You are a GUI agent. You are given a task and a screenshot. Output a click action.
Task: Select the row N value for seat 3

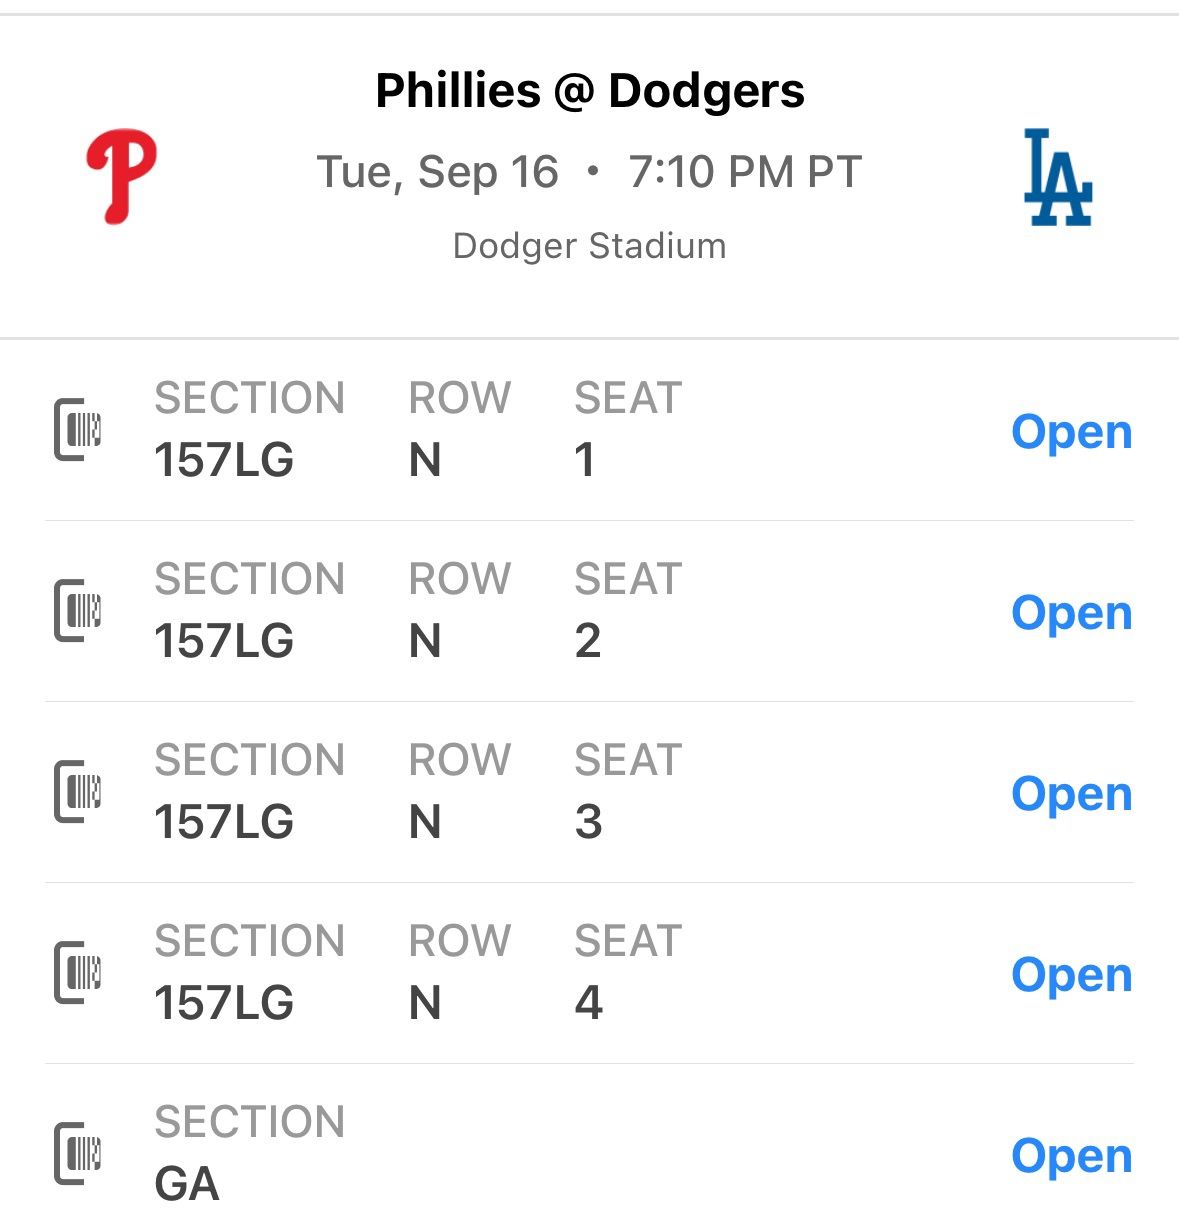tap(425, 822)
